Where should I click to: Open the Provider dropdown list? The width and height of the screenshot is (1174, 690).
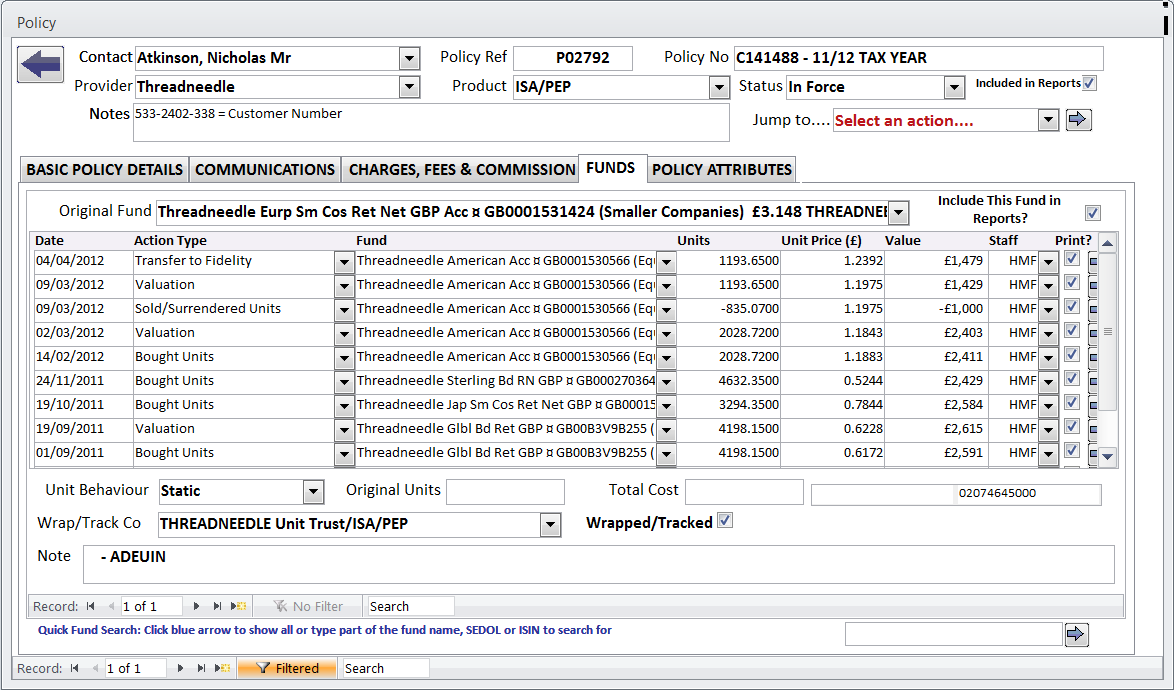coord(409,87)
